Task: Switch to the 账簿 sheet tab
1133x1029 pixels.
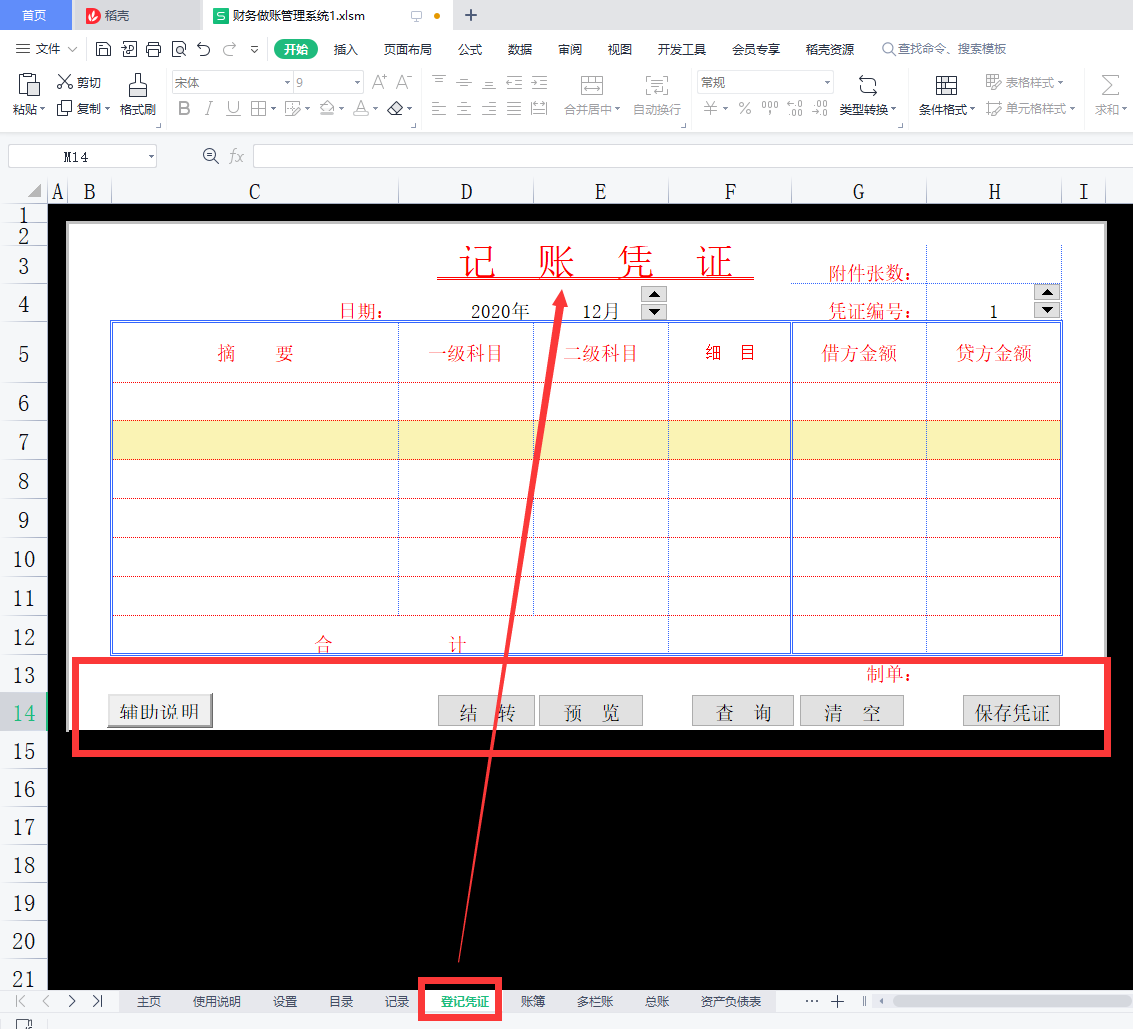Action: (x=533, y=1002)
